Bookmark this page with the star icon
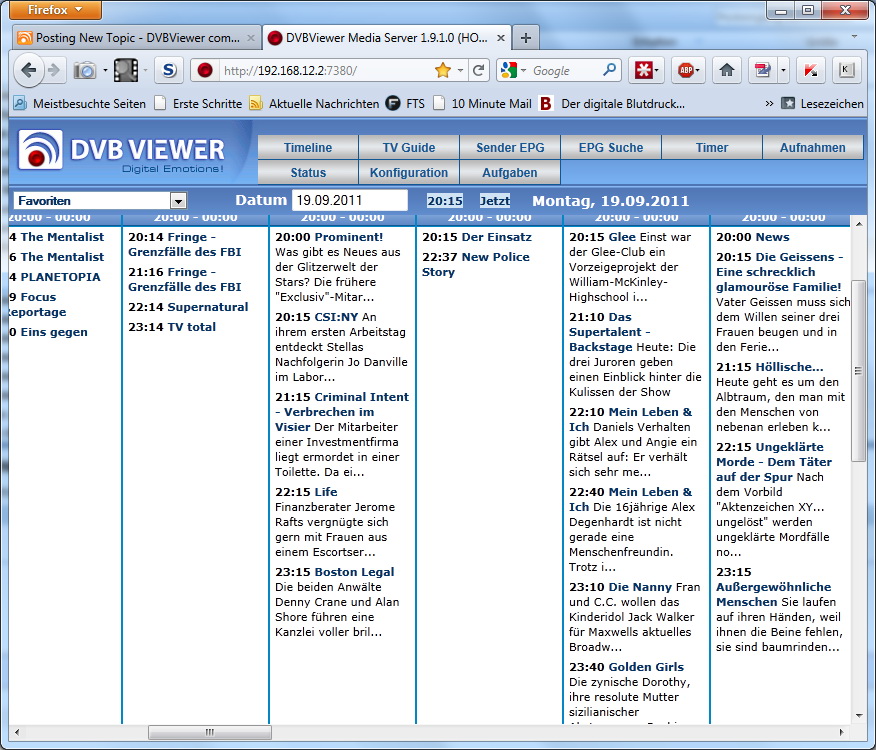Screen dimensions: 876x750 [442, 70]
